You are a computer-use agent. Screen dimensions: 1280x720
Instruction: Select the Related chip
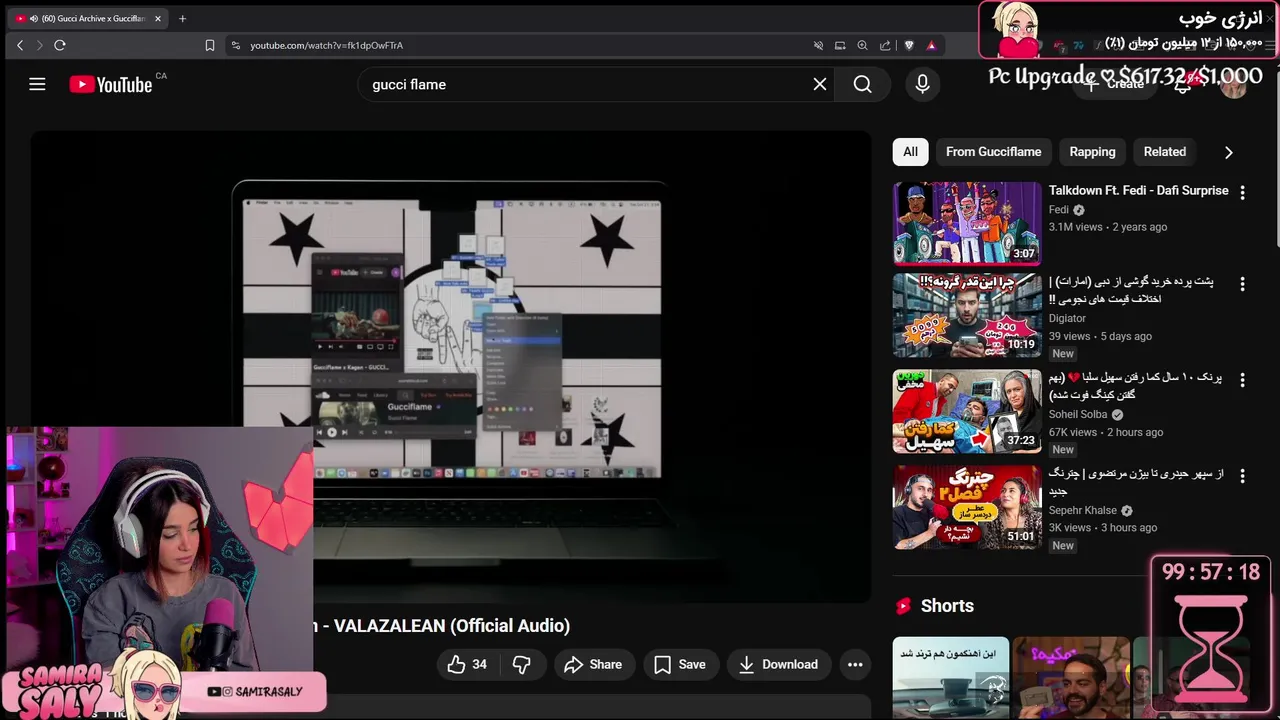1165,152
